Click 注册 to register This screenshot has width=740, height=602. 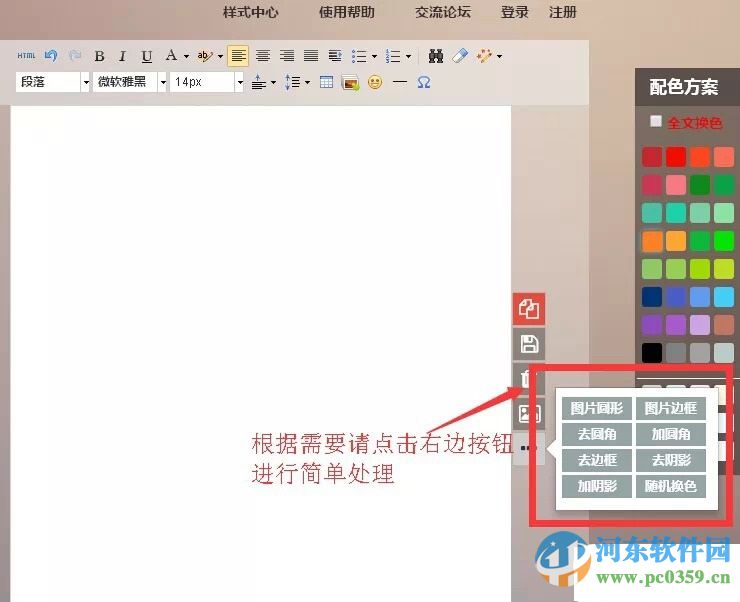(x=563, y=12)
